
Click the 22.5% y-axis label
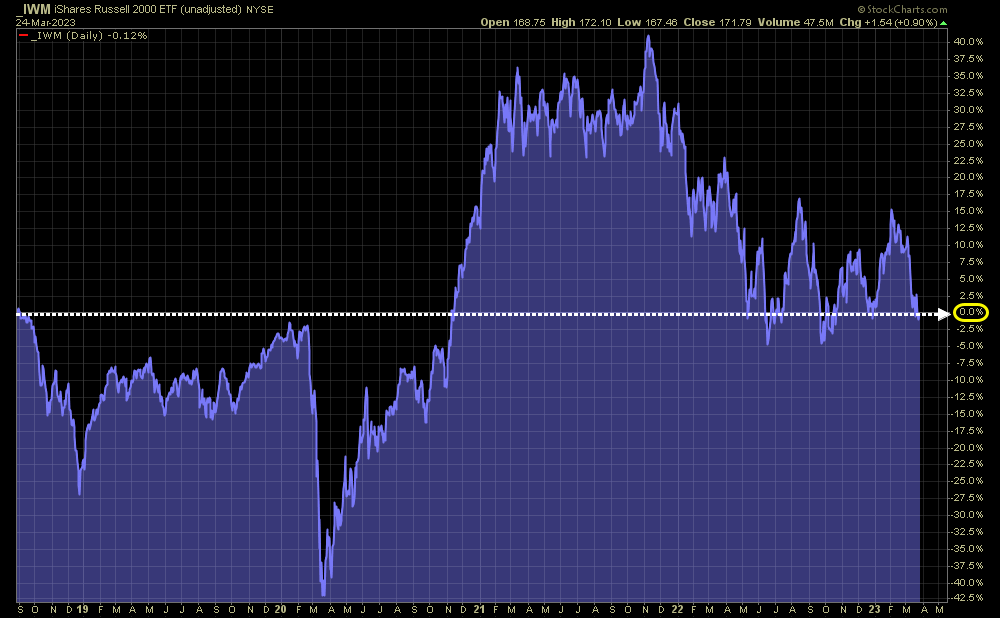968,160
